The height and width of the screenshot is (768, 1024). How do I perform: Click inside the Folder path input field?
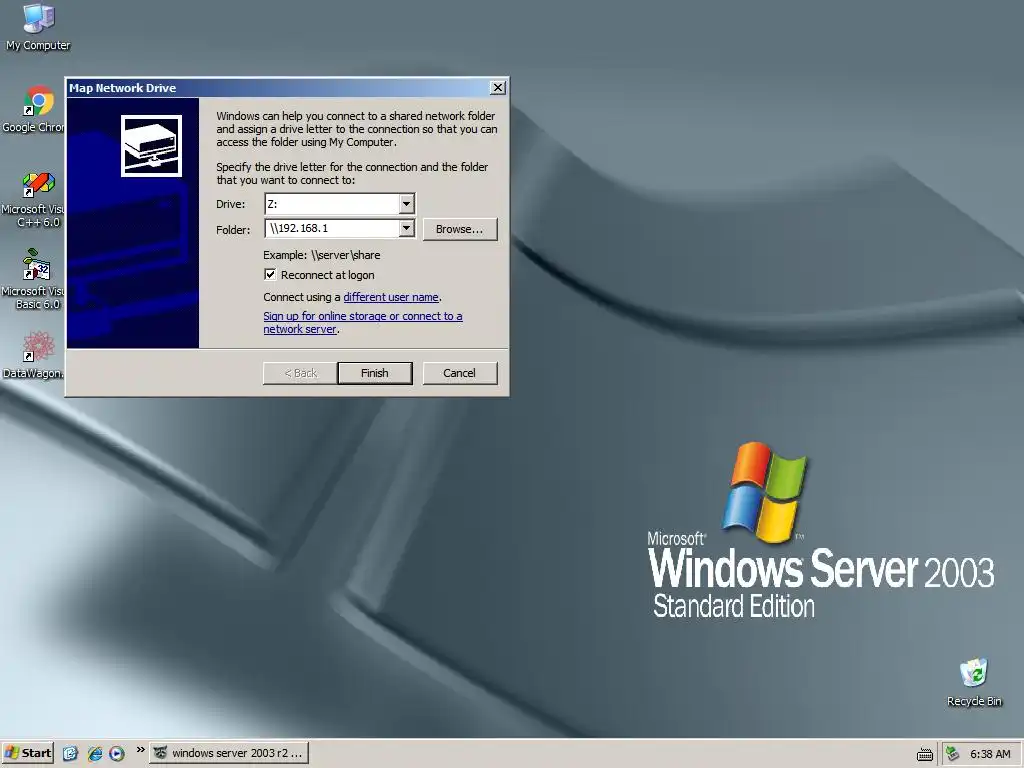[332, 228]
